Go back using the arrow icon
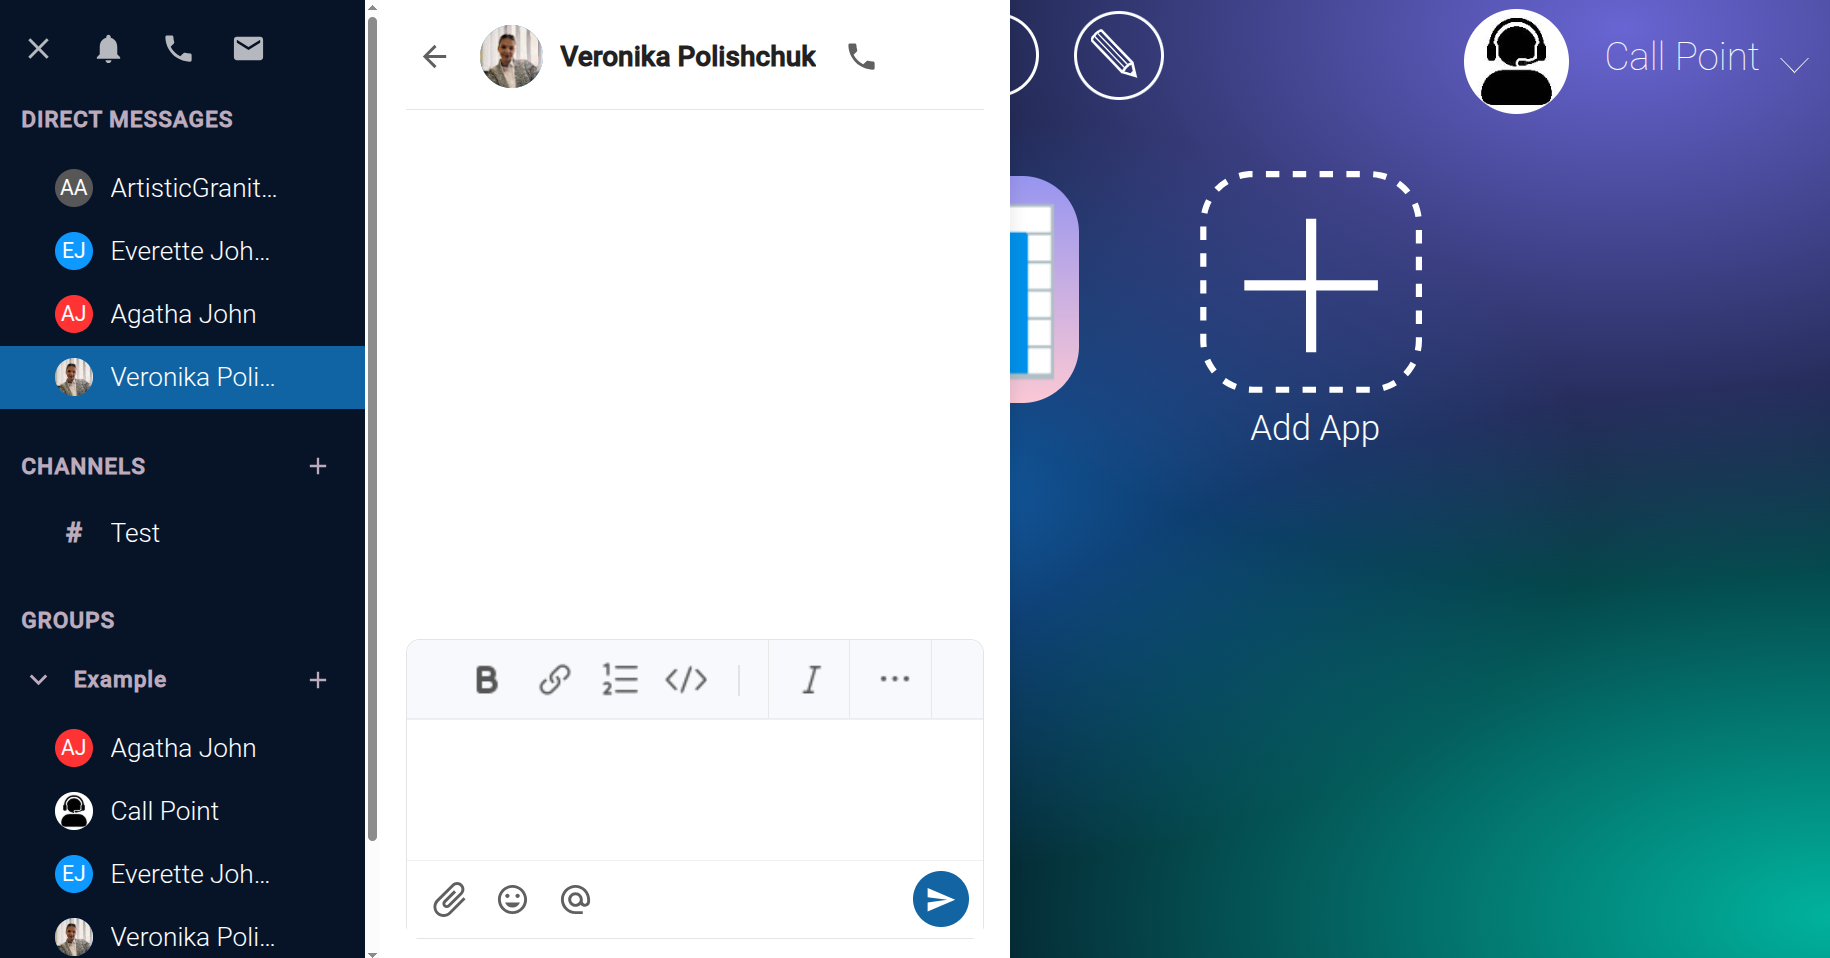This screenshot has height=958, width=1830. pos(434,57)
